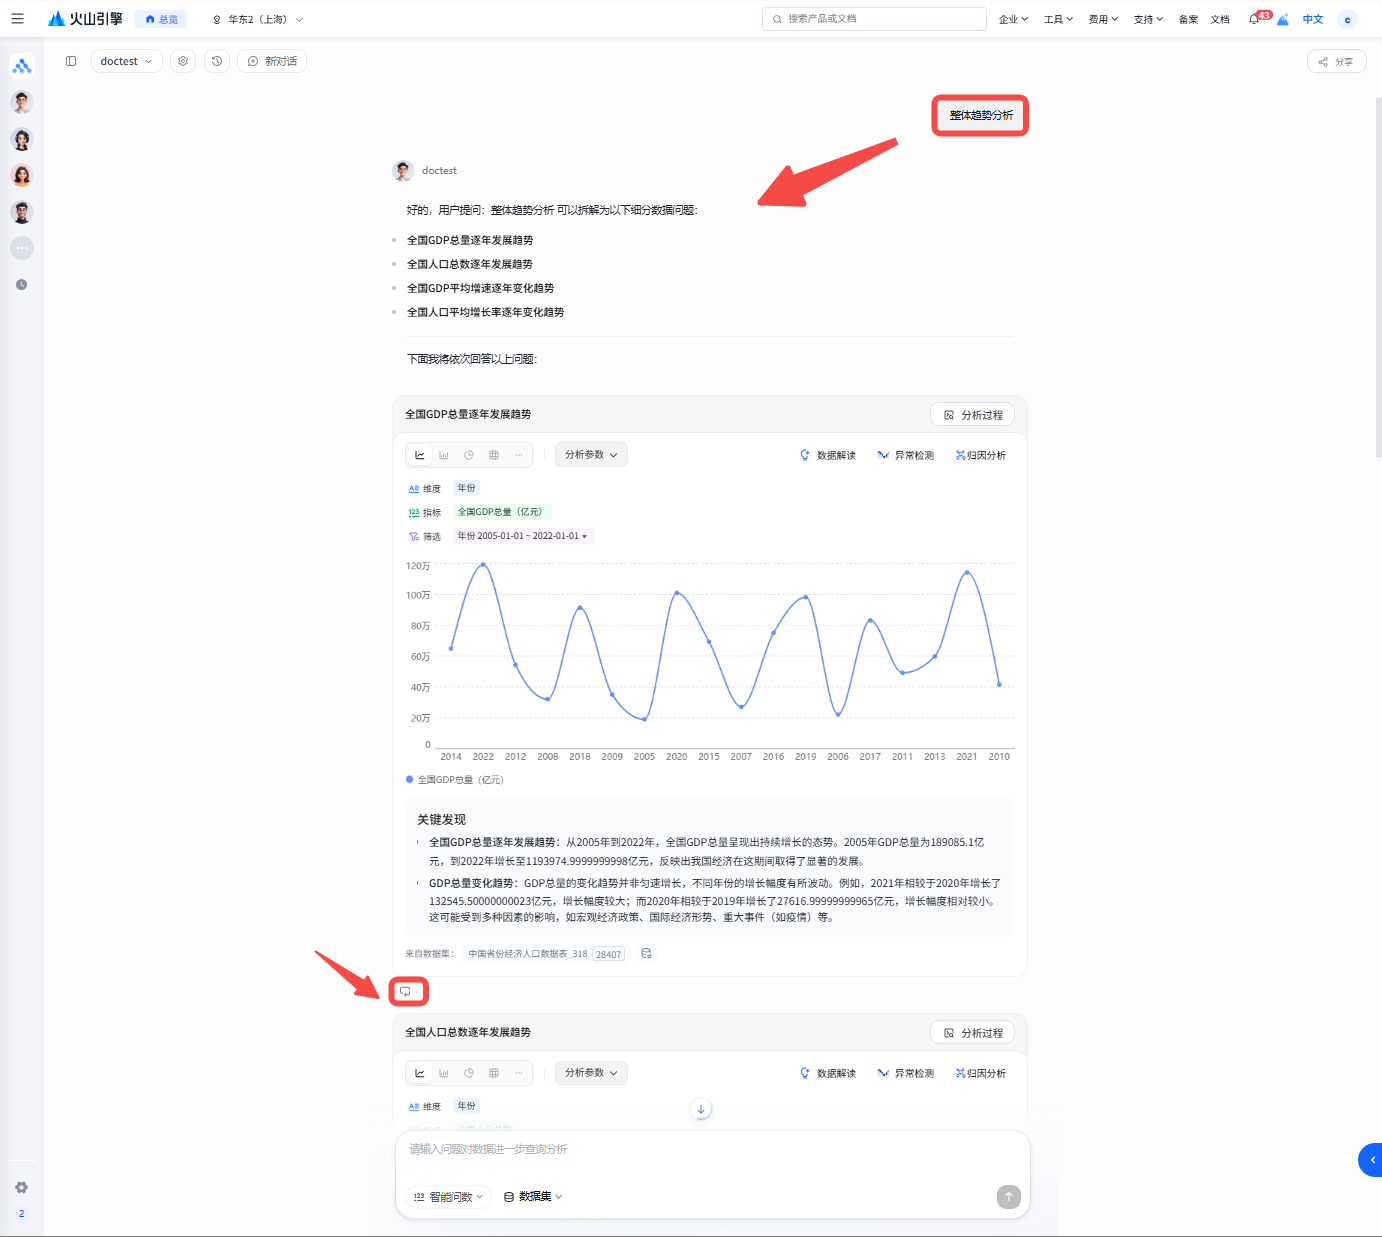The width and height of the screenshot is (1382, 1237).
Task: Expand the 工具 menu
Action: [x=1058, y=19]
